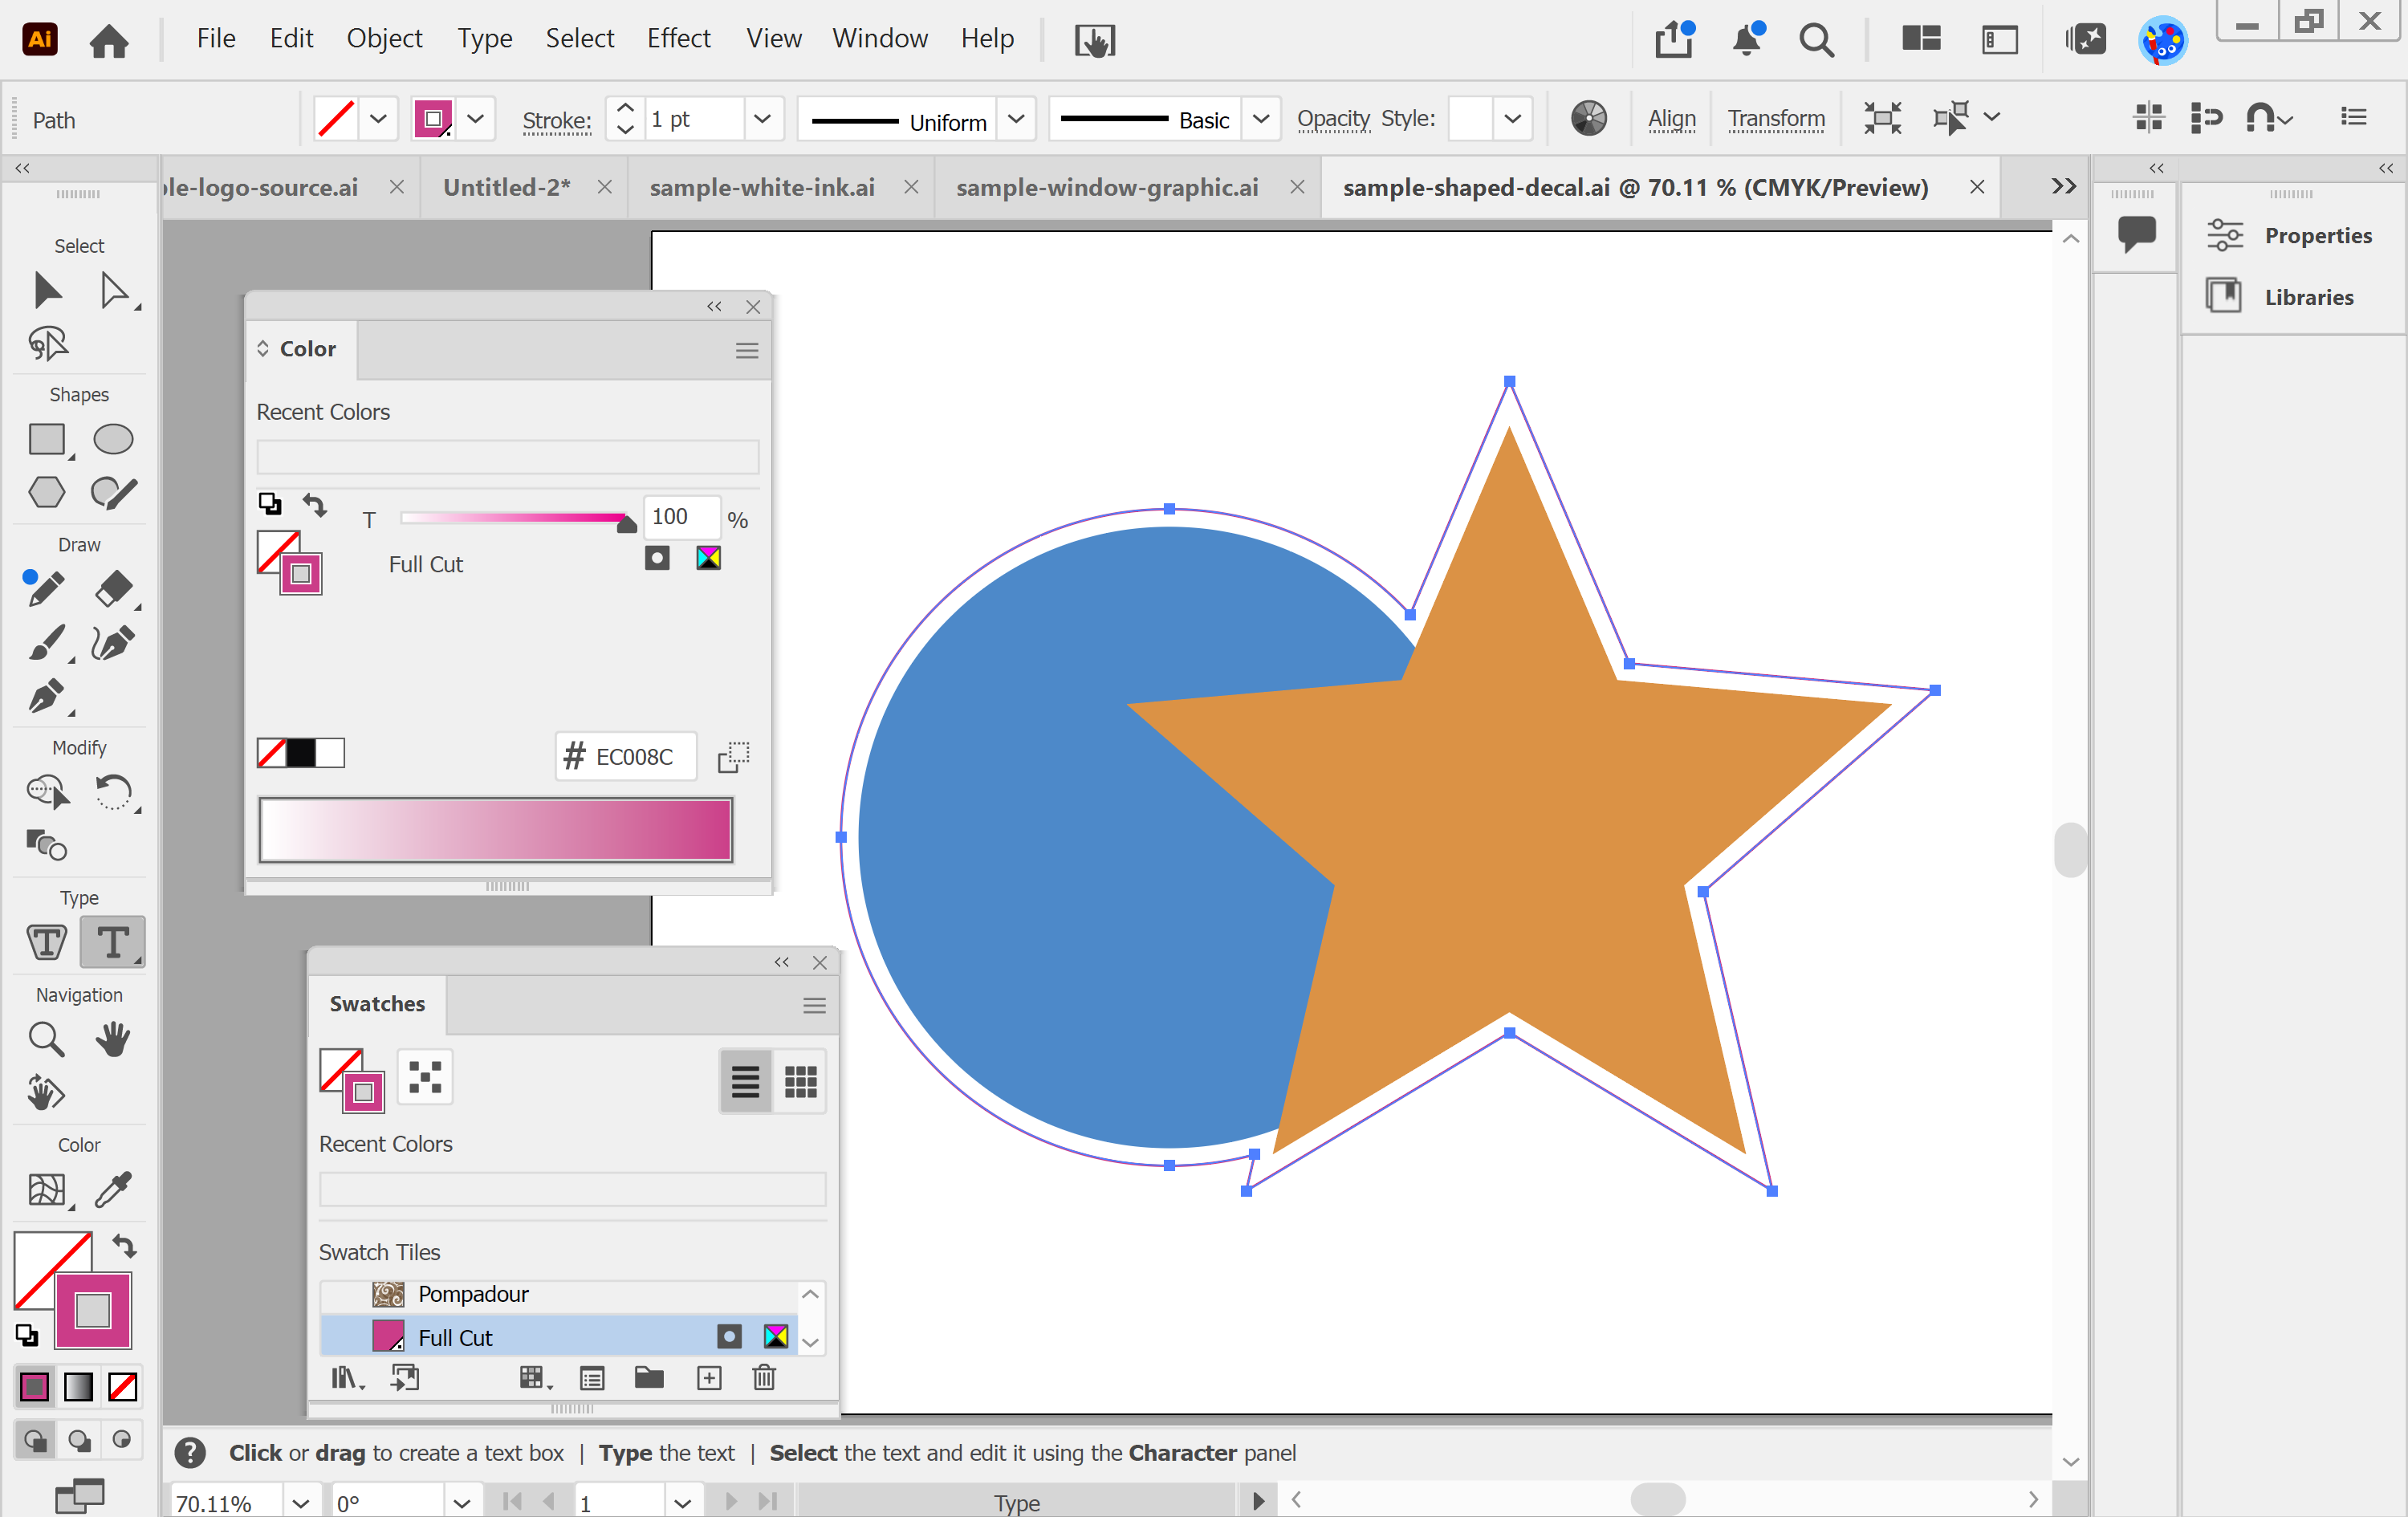The image size is (2408, 1517).
Task: Click the Align link in control bar
Action: pyautogui.click(x=1672, y=119)
